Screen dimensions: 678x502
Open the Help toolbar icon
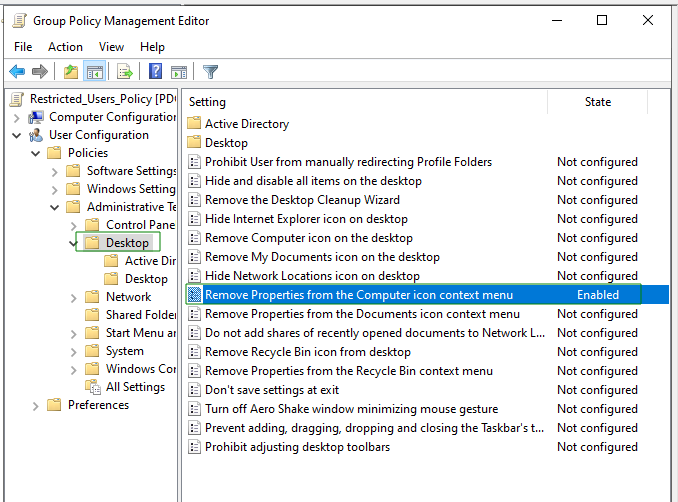pyautogui.click(x=155, y=71)
